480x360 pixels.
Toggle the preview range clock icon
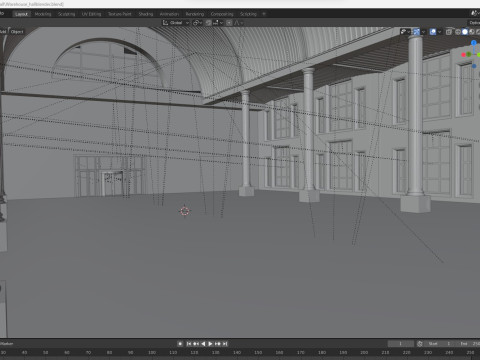(420, 344)
